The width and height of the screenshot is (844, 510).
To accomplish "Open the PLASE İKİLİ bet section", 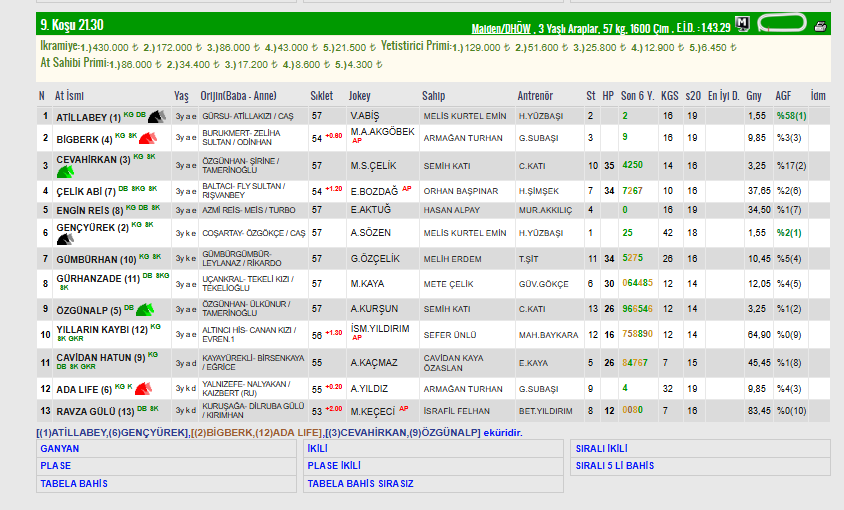I will click(x=334, y=465).
